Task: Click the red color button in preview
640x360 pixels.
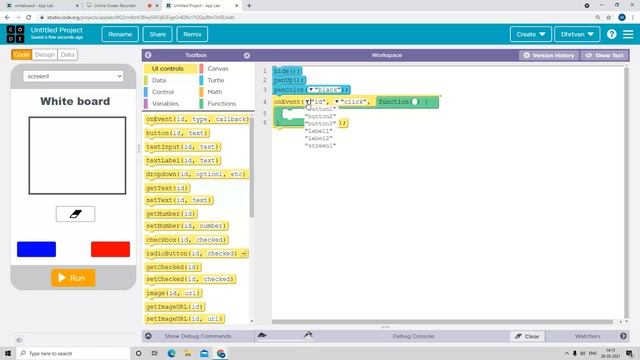Action: click(110, 249)
